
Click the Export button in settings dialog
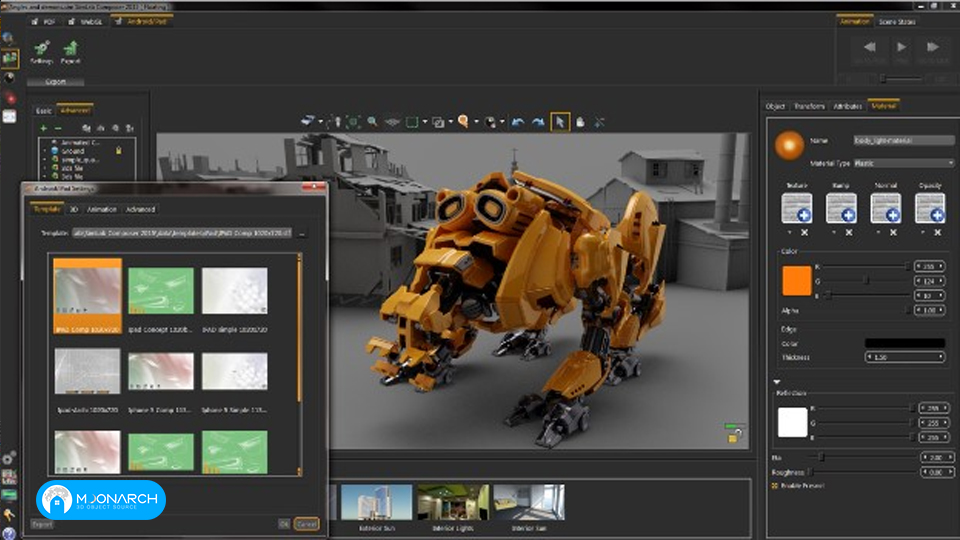42,524
